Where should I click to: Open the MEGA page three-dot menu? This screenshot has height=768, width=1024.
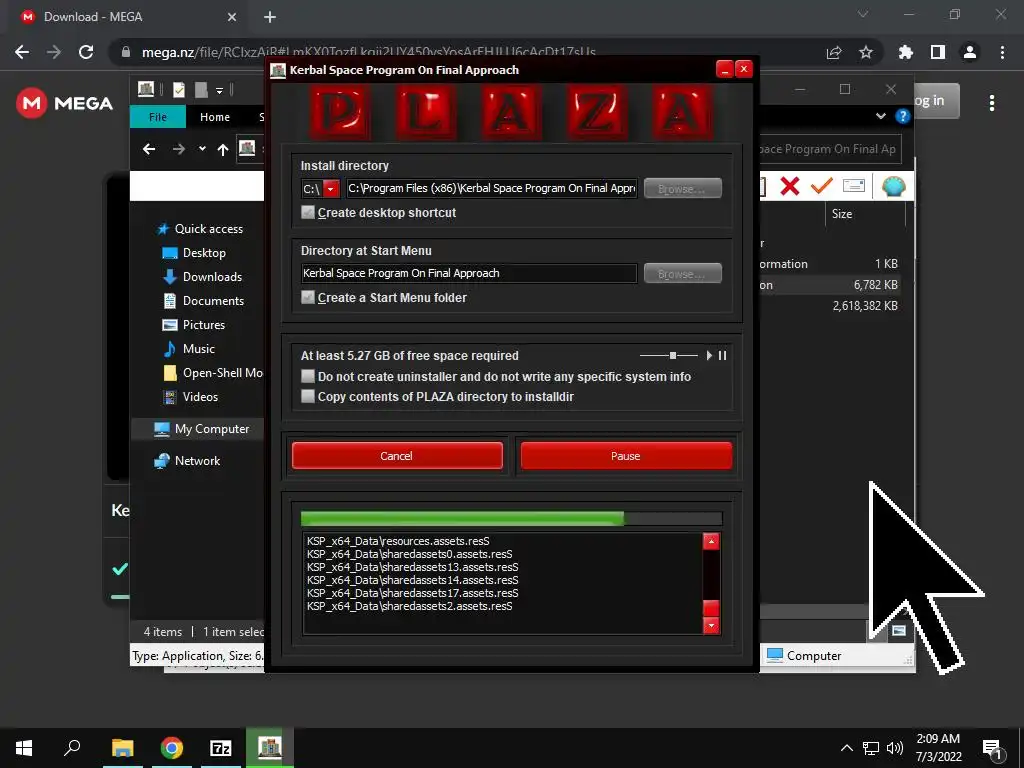[x=992, y=103]
